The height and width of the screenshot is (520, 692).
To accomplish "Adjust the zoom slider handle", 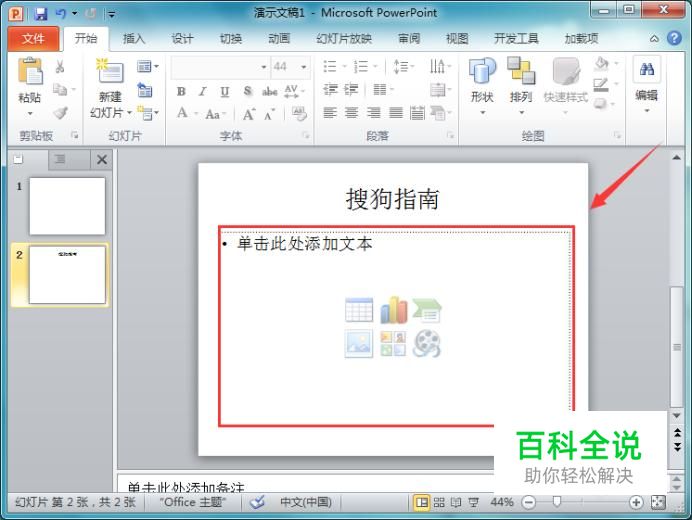I will [557, 501].
